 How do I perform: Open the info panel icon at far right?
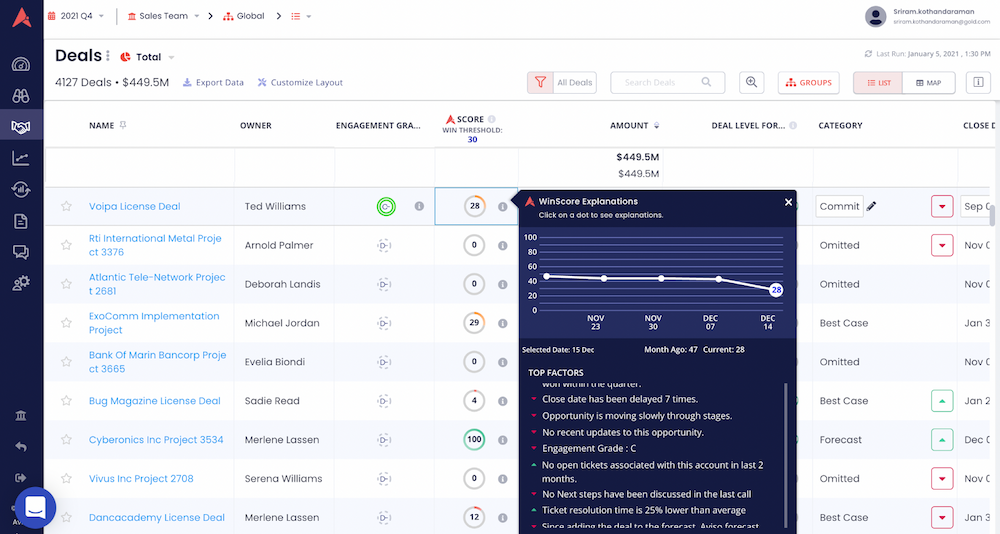click(x=978, y=82)
